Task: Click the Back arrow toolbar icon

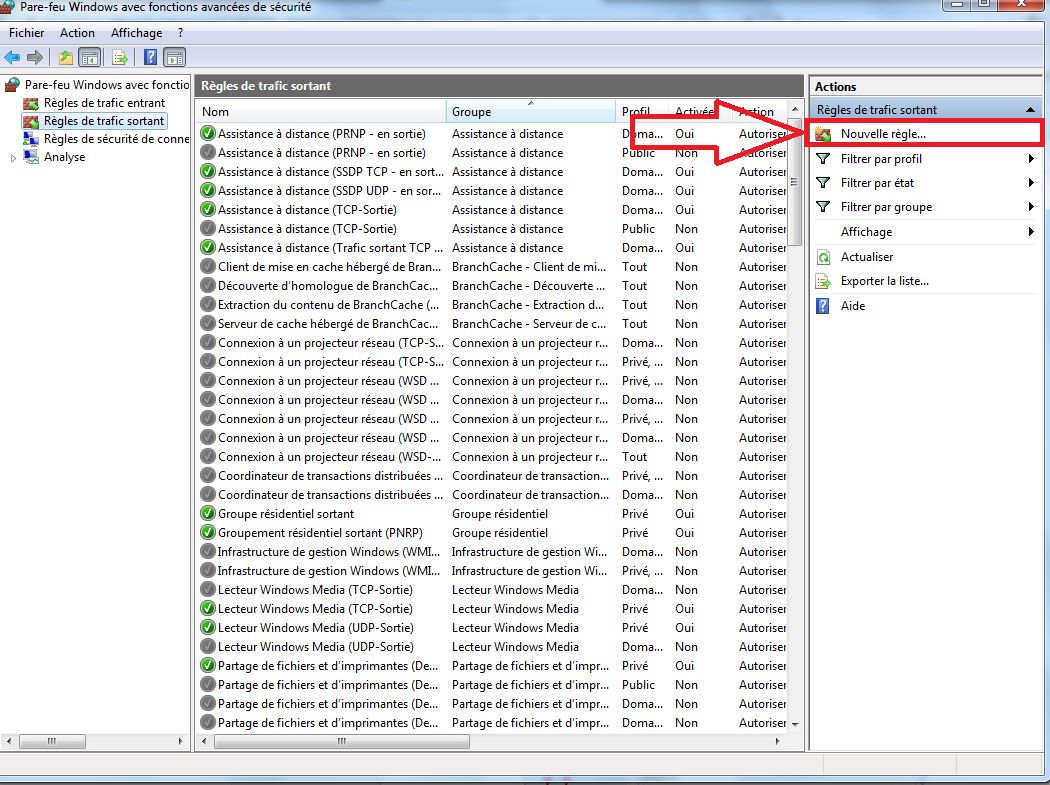Action: pos(12,58)
